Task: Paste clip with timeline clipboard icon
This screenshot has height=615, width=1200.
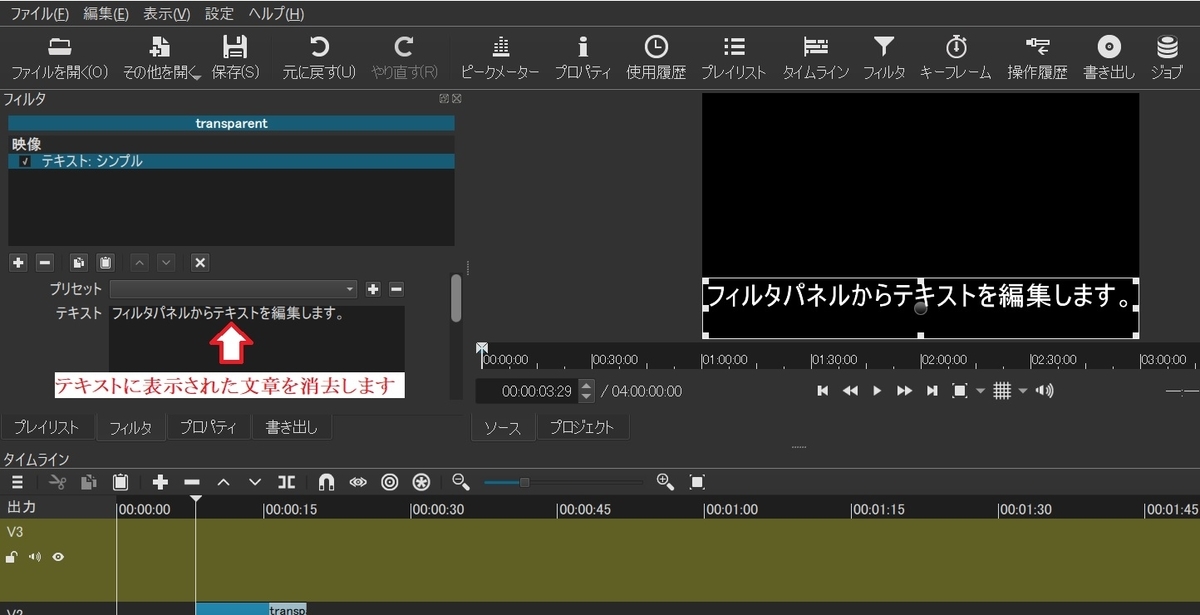Action: click(121, 482)
